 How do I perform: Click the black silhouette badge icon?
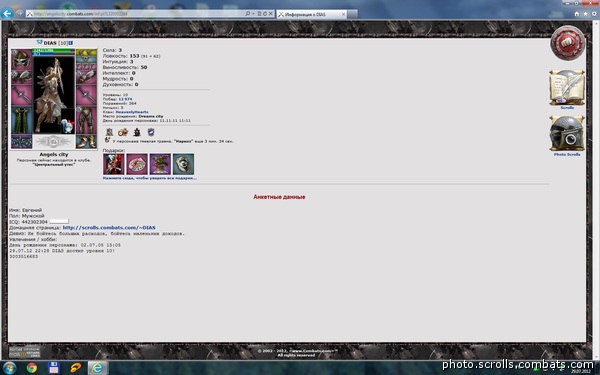coord(137,132)
